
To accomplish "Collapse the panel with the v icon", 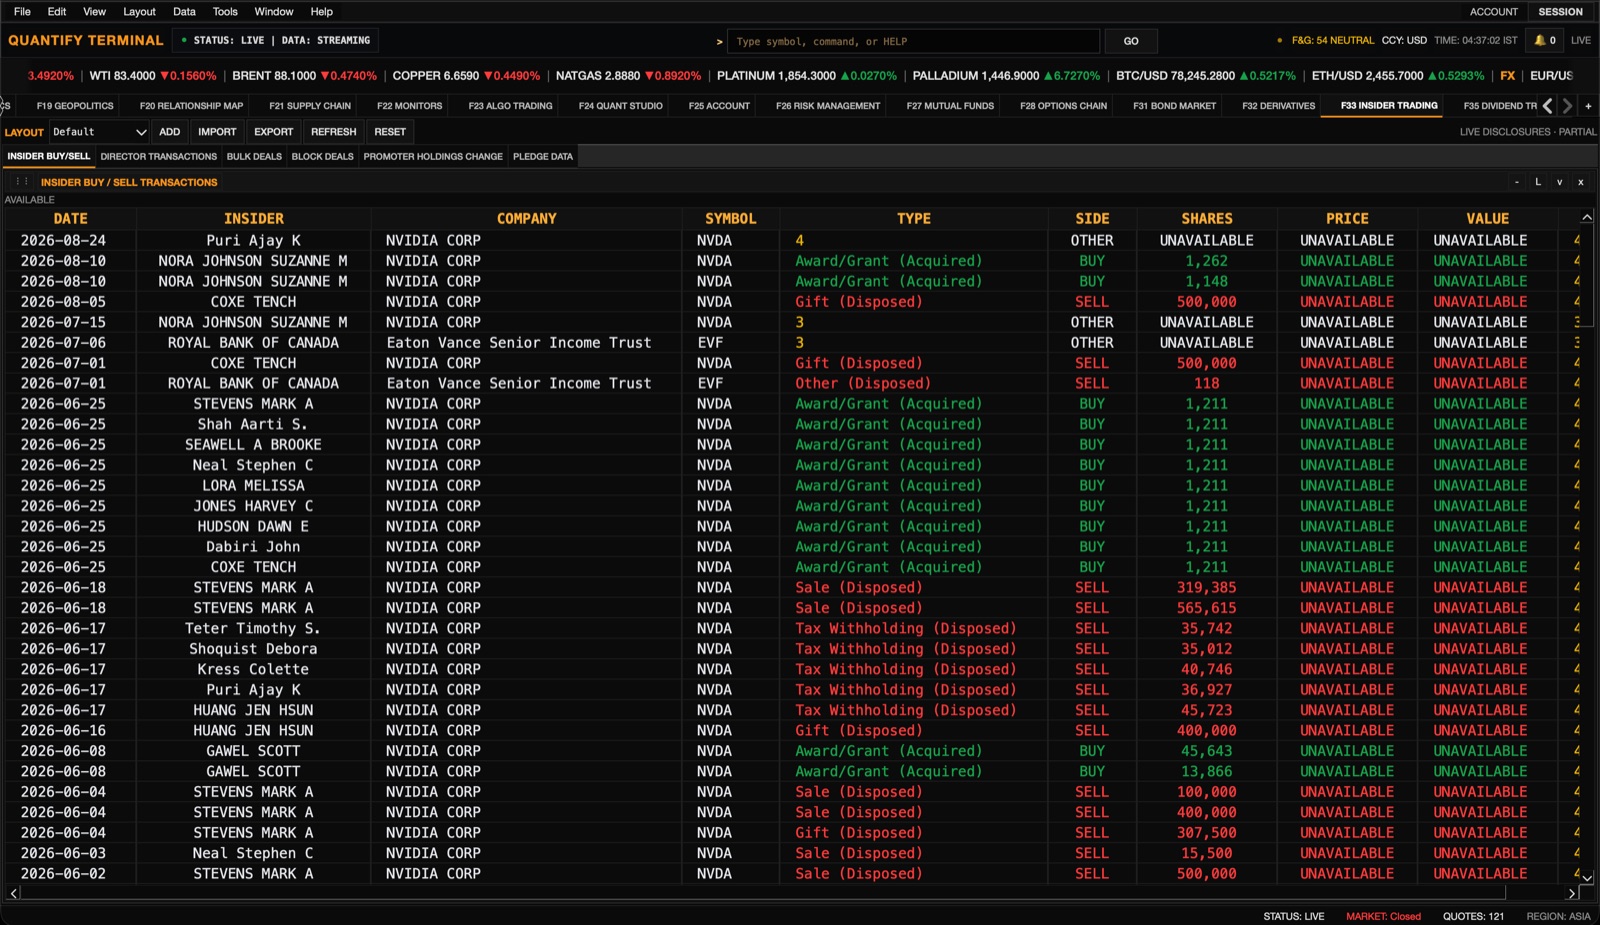I will coord(1559,182).
